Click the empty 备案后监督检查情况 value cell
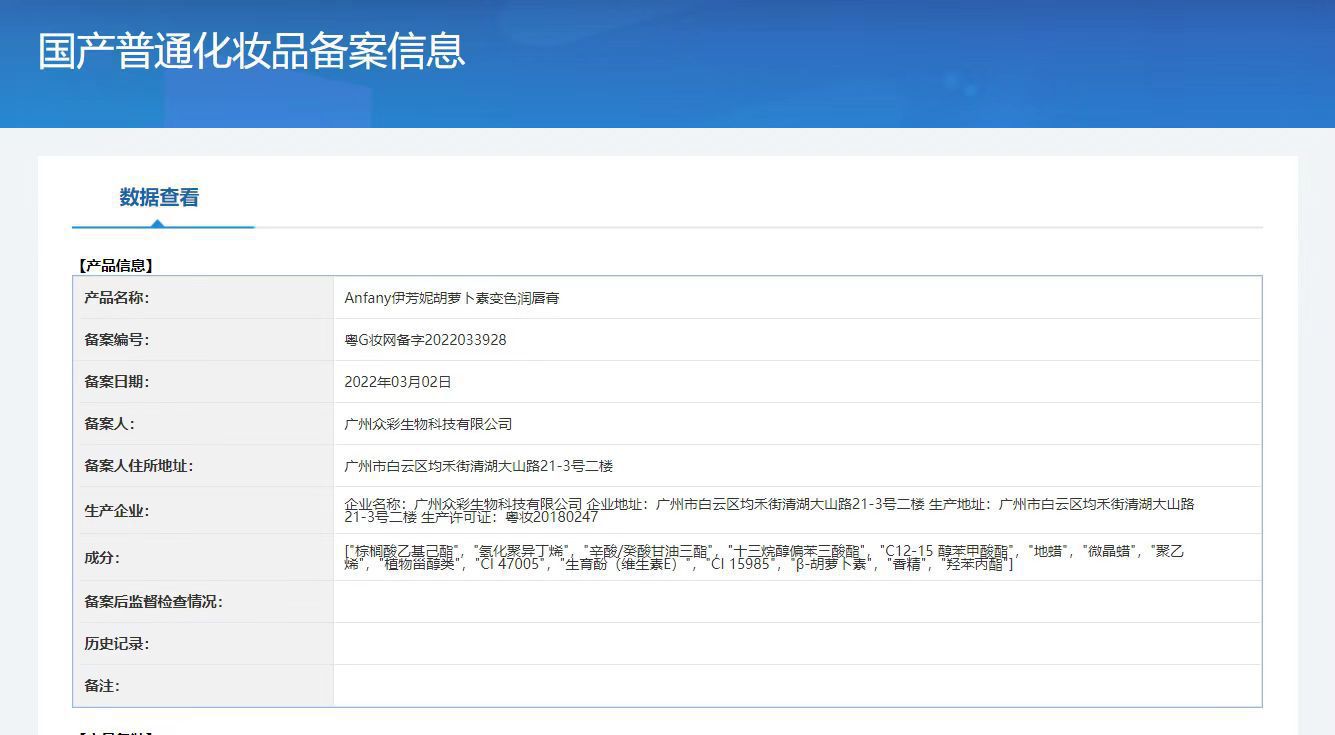This screenshot has height=735, width=1335. tap(796, 602)
